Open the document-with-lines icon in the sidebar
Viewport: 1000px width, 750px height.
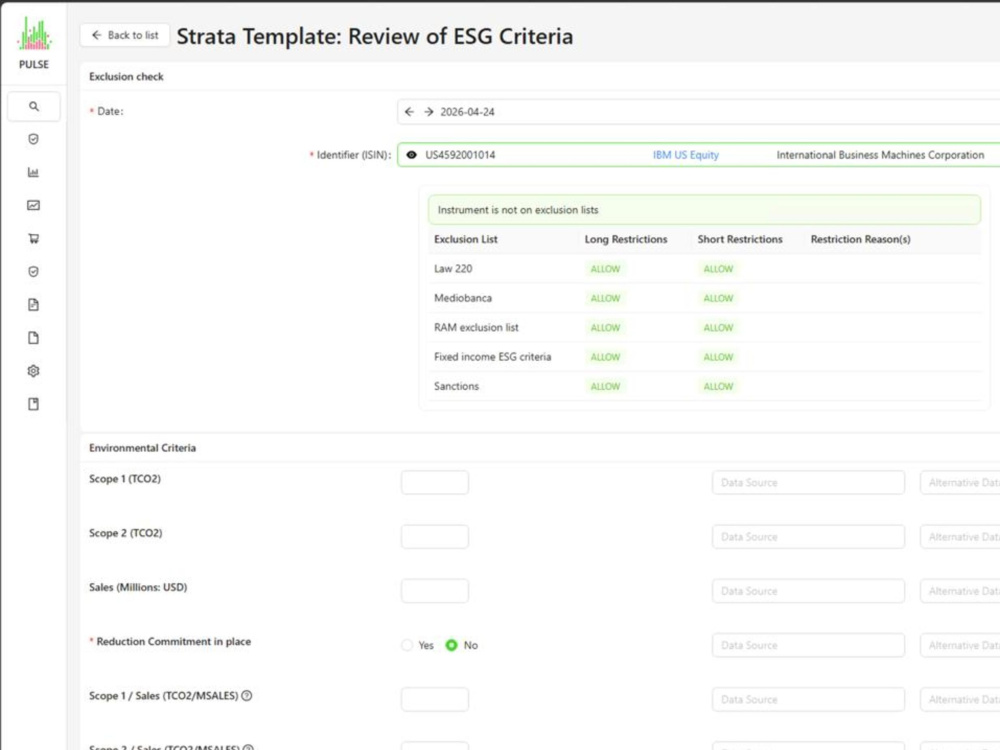(x=34, y=305)
